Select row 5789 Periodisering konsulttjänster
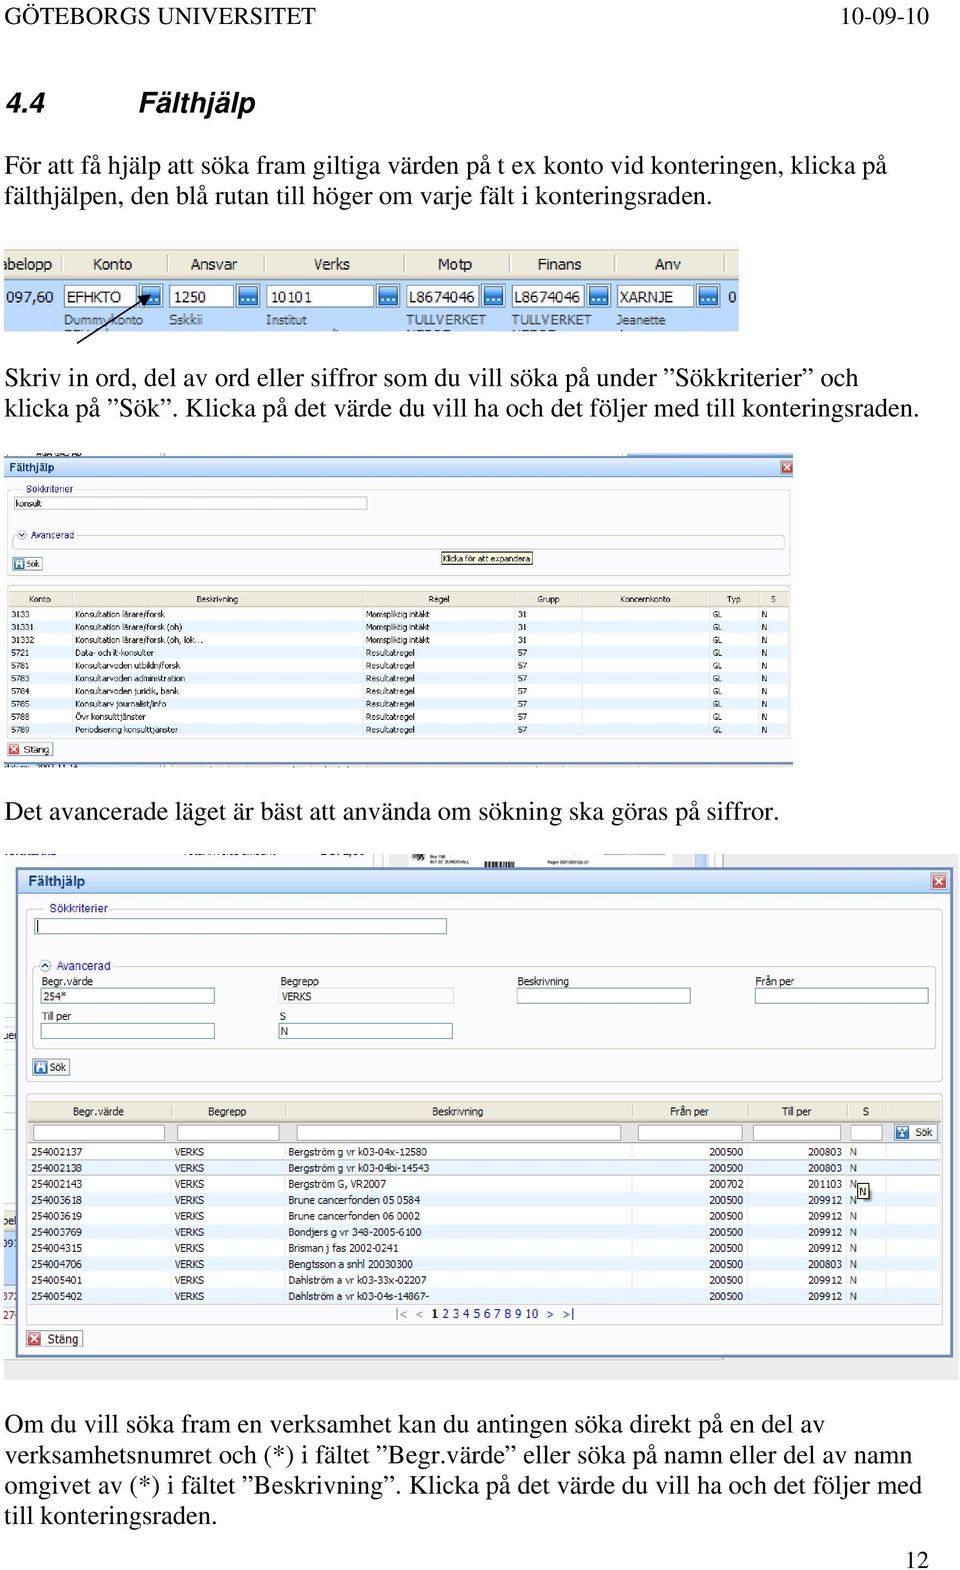Image resolution: width=960 pixels, height=1570 pixels. [x=398, y=729]
